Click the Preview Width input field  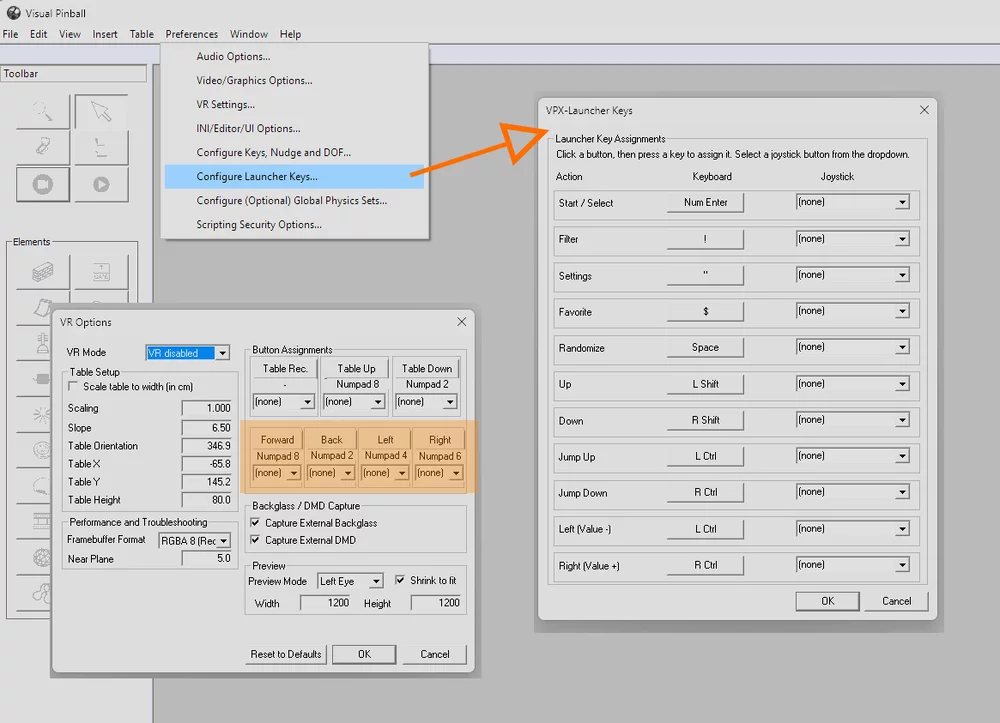(326, 602)
